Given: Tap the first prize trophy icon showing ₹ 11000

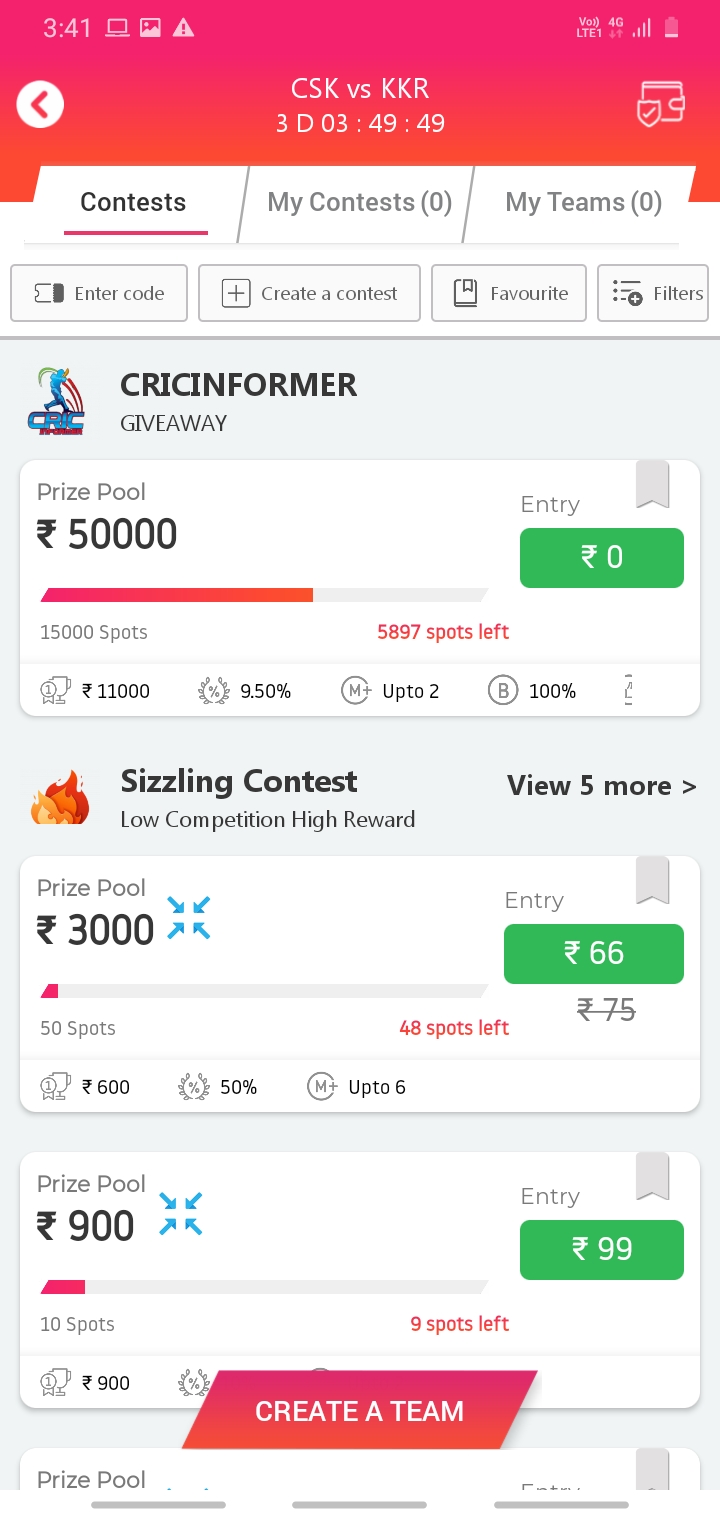Looking at the screenshot, I should [55, 691].
